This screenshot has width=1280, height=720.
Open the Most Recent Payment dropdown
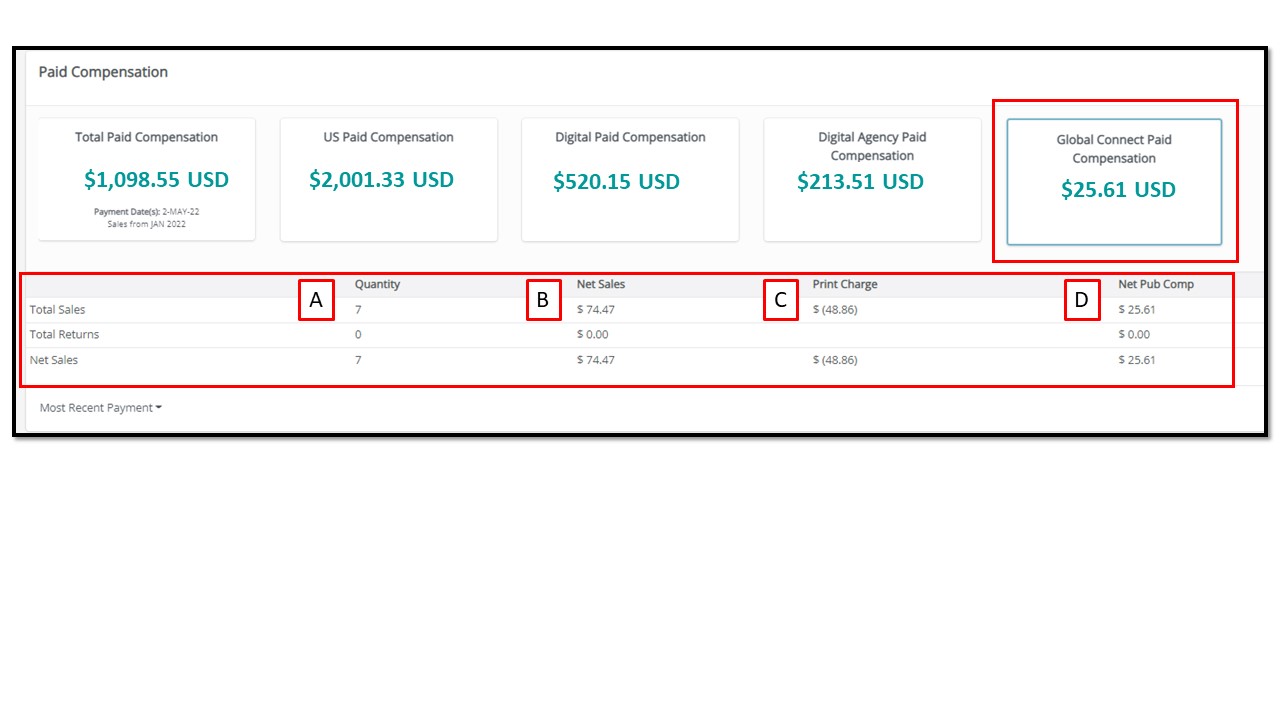[x=100, y=408]
